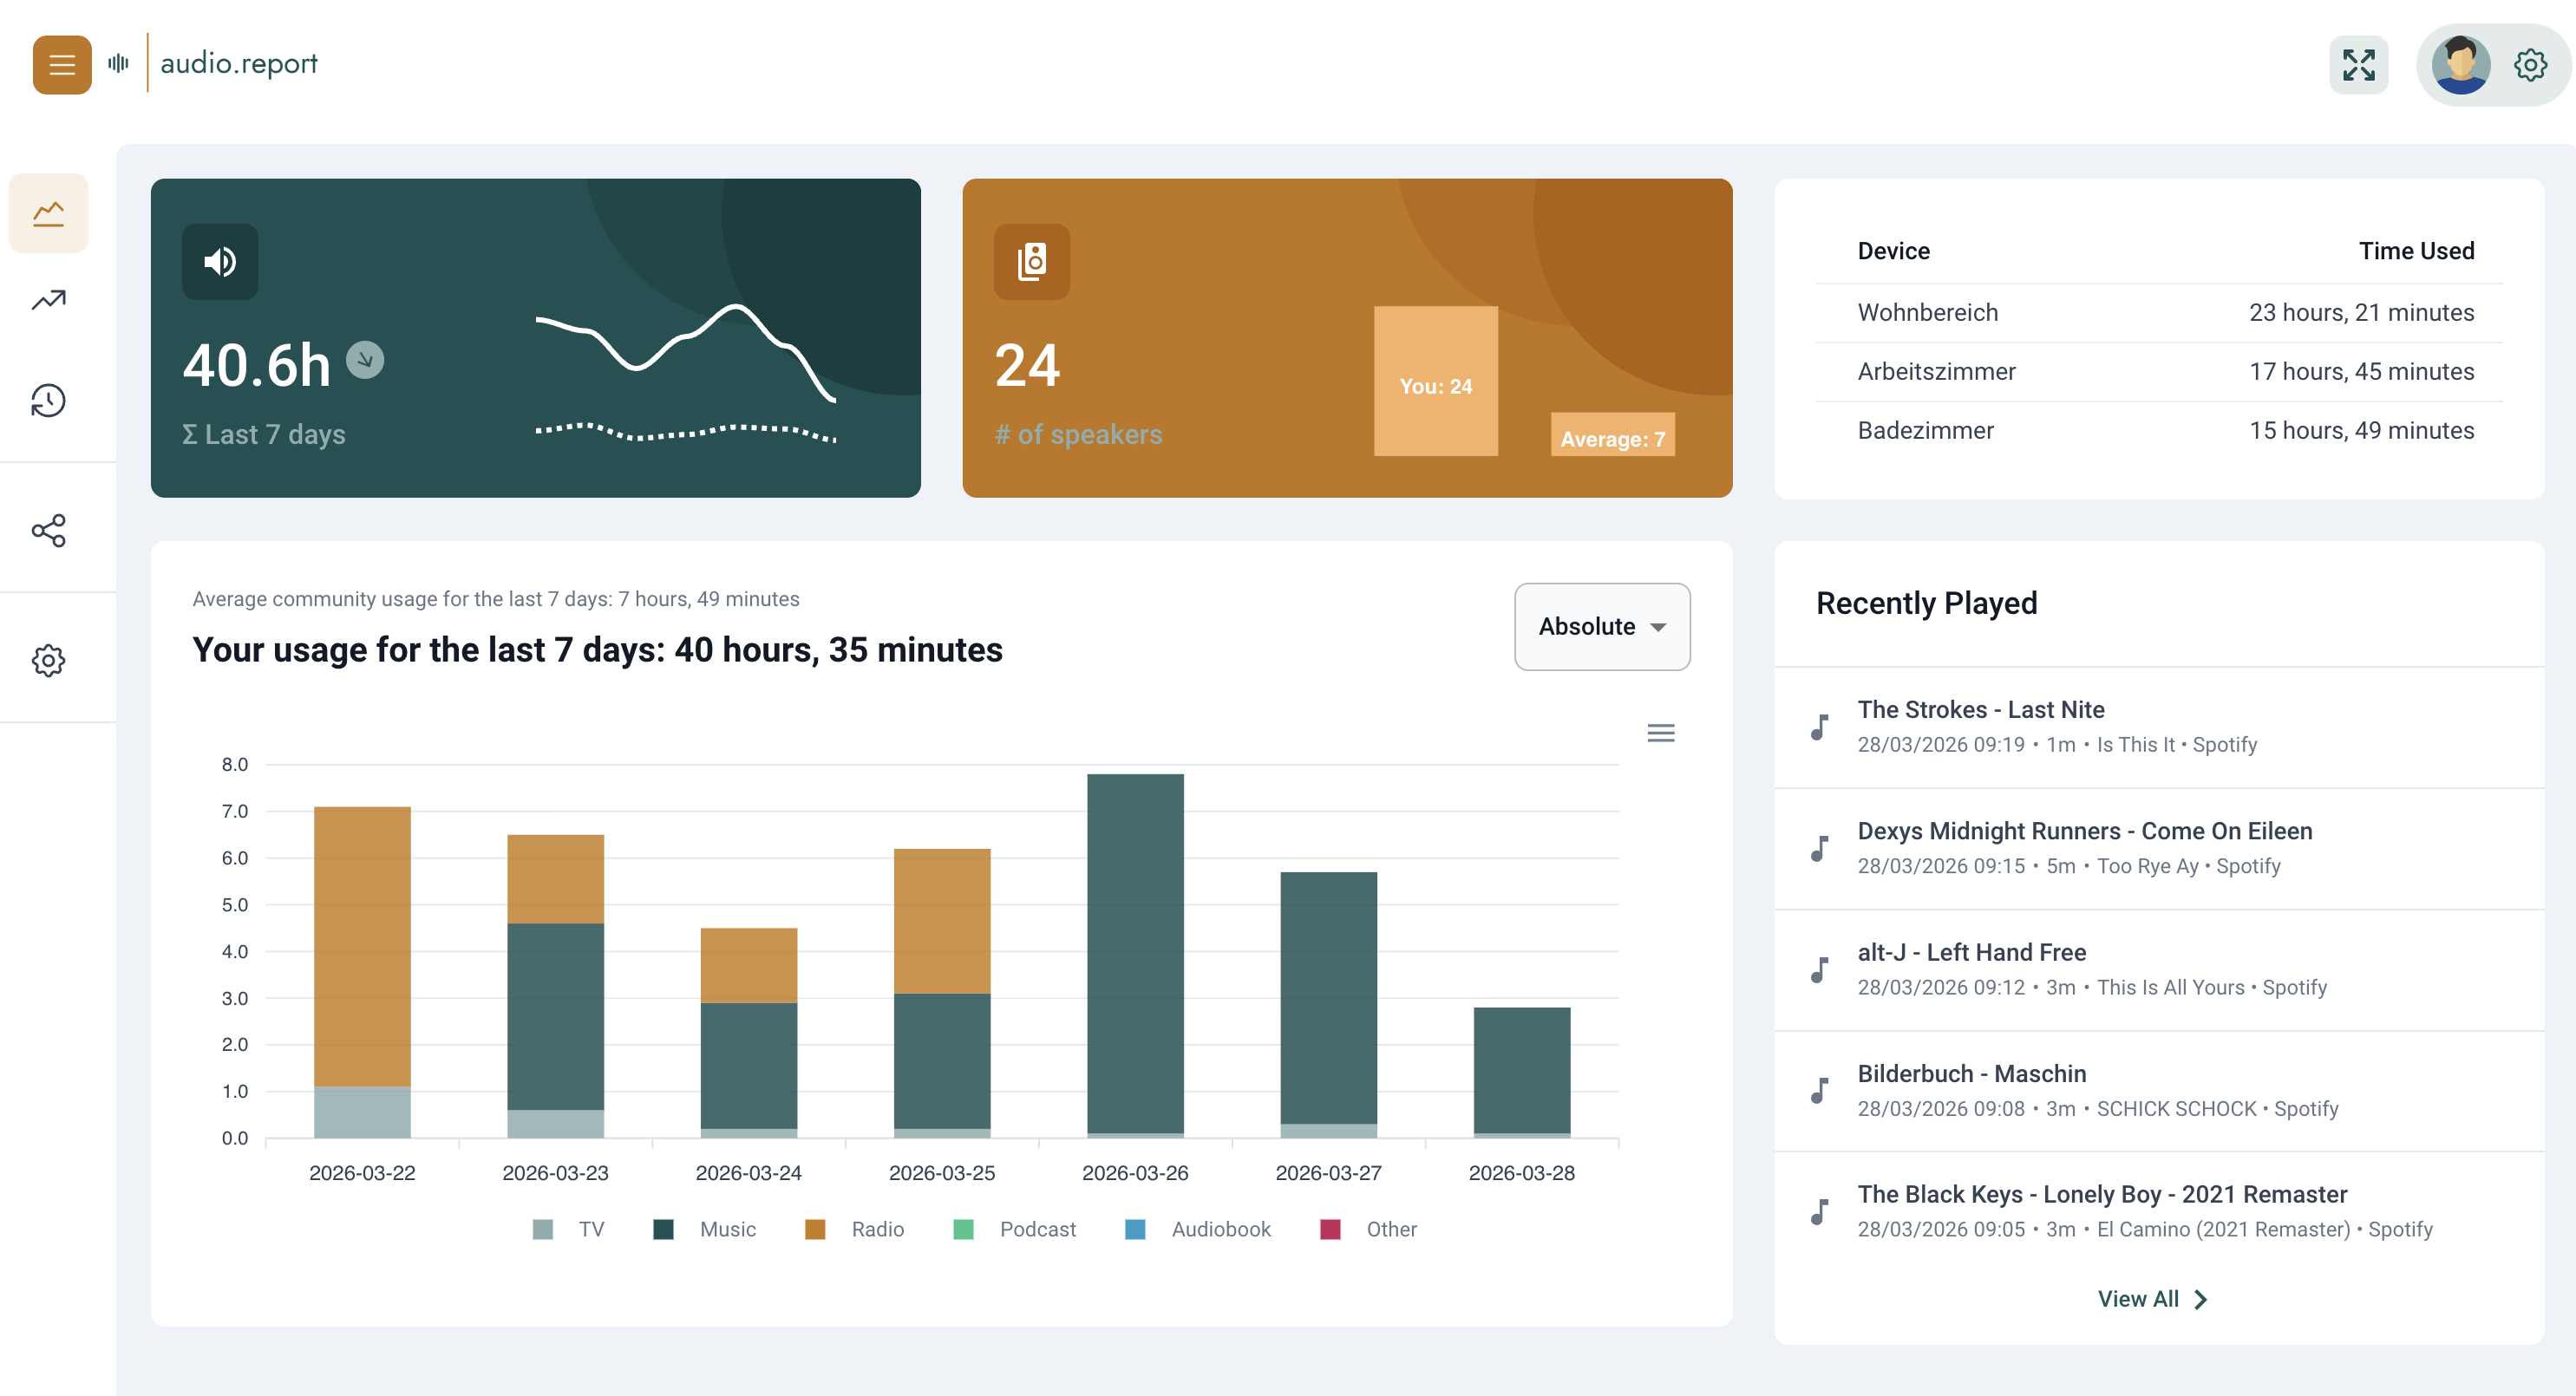Open the share sidebar icon
Viewport: 2576px width, 1396px height.
pyautogui.click(x=48, y=530)
